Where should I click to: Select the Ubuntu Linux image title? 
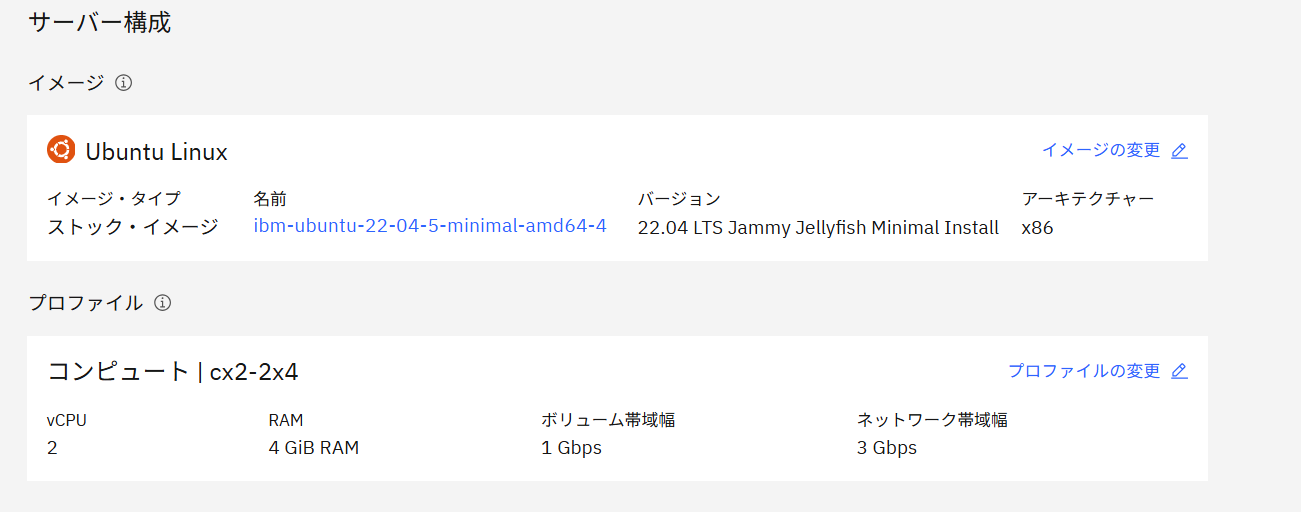[x=156, y=152]
